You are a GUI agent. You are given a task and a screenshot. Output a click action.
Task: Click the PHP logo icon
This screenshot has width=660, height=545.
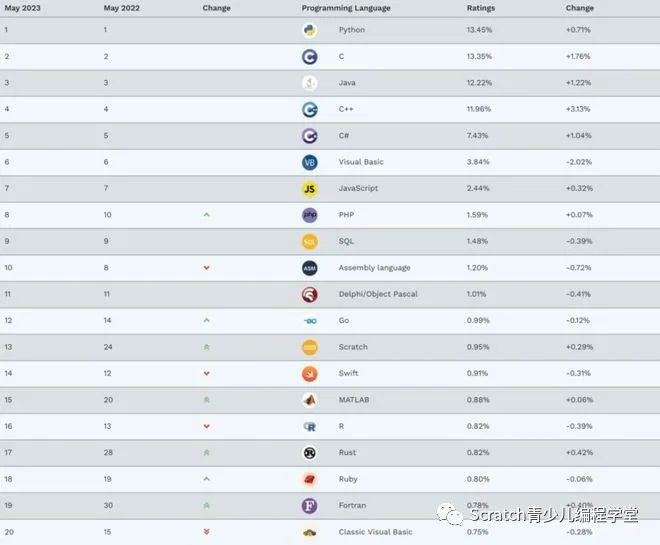click(x=310, y=215)
